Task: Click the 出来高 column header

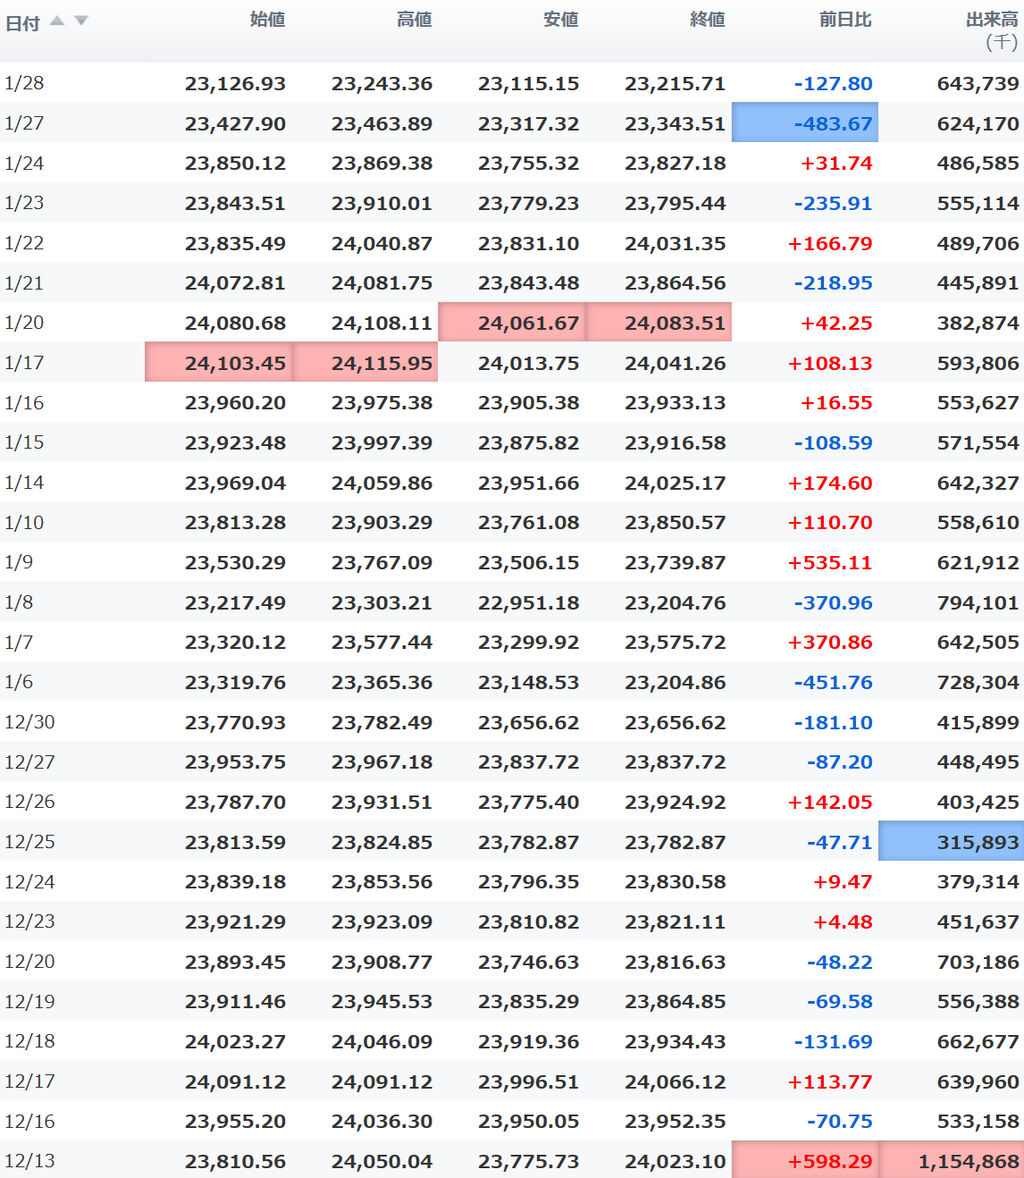Action: [x=992, y=20]
